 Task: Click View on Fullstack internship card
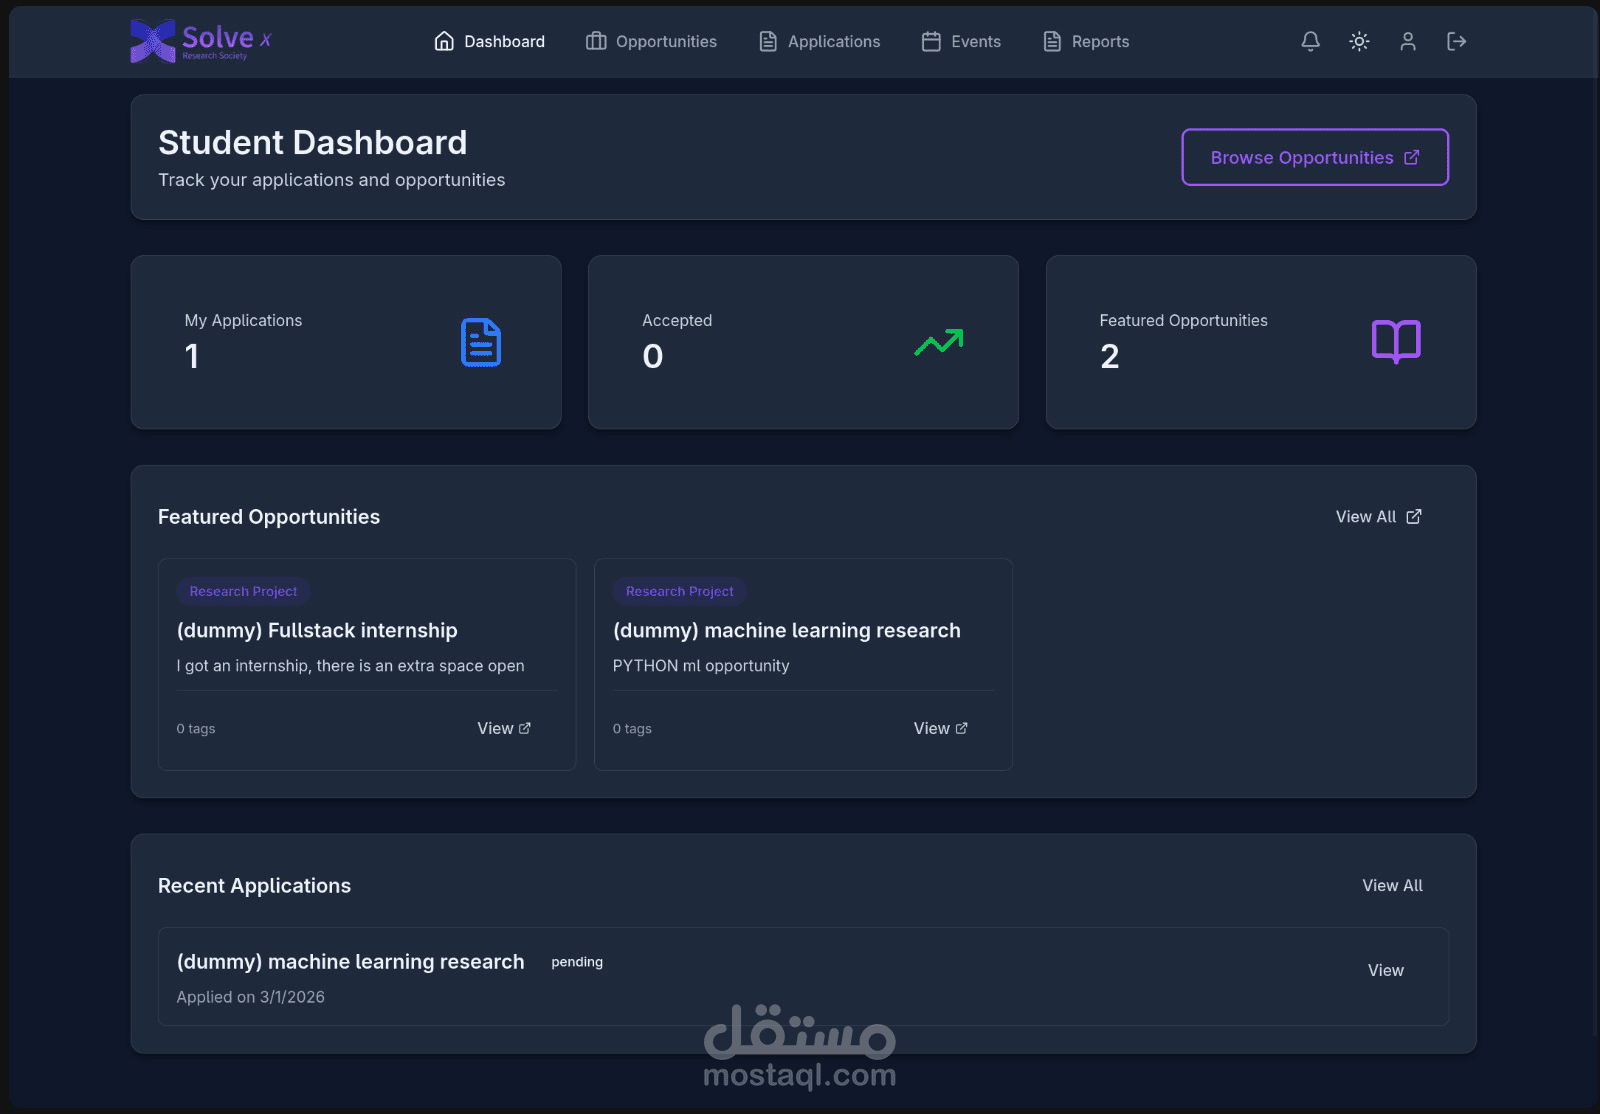pyautogui.click(x=504, y=728)
